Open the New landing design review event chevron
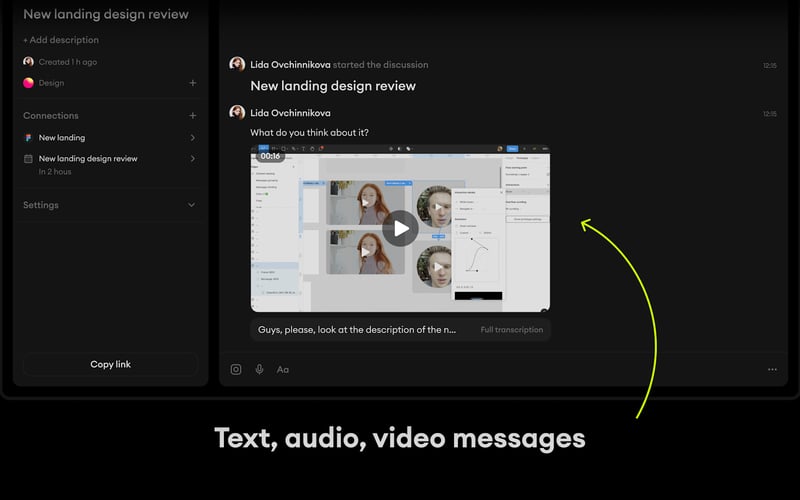The width and height of the screenshot is (800, 500). pyautogui.click(x=192, y=159)
